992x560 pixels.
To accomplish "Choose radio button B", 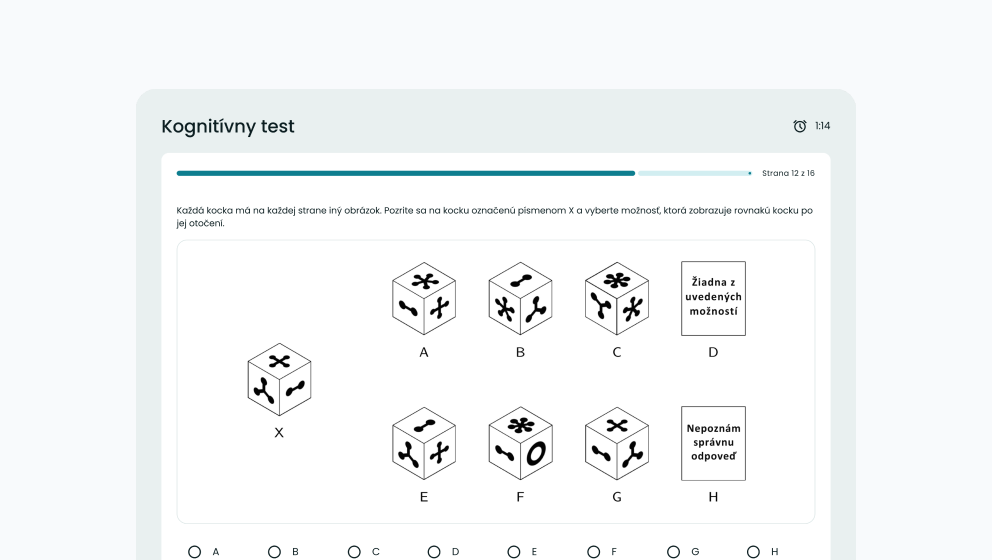I will [x=275, y=552].
